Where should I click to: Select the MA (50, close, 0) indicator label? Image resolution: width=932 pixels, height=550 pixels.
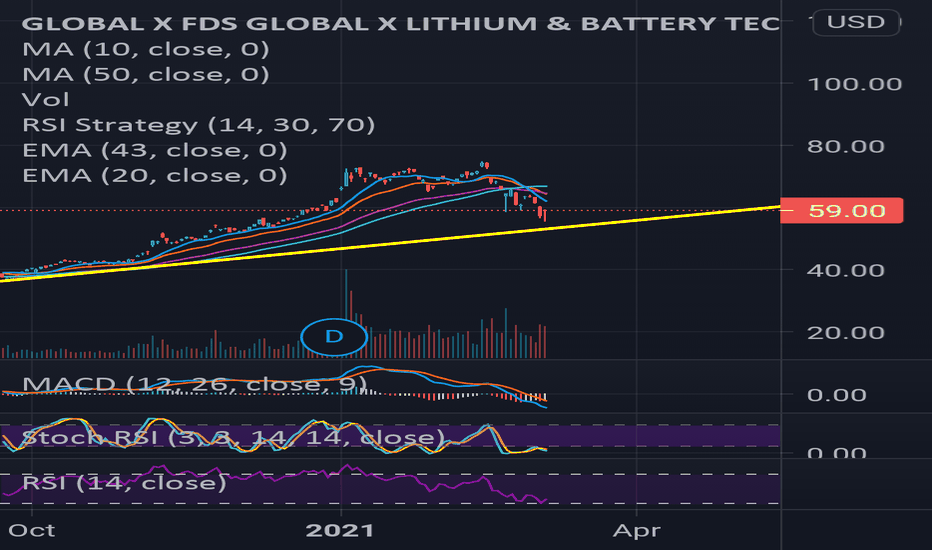point(146,74)
